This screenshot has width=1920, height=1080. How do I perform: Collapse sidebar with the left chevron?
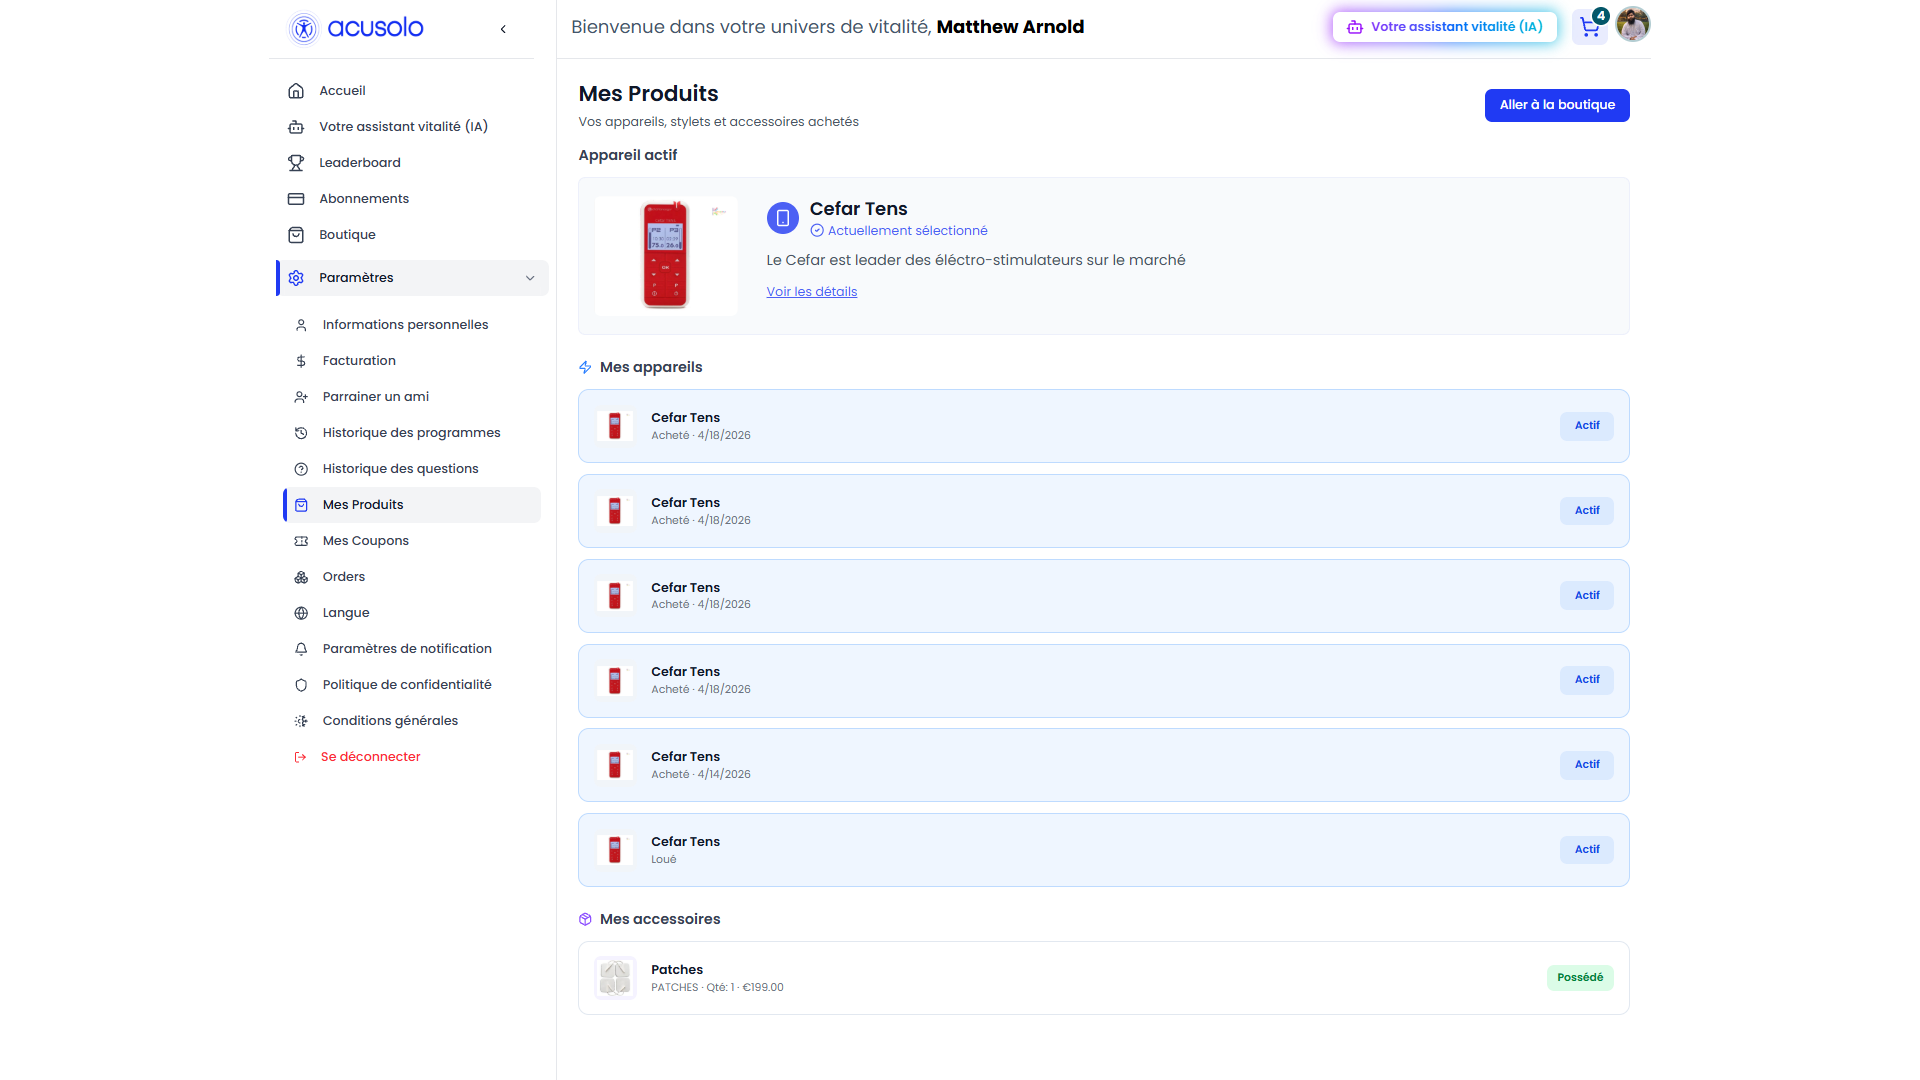click(503, 29)
